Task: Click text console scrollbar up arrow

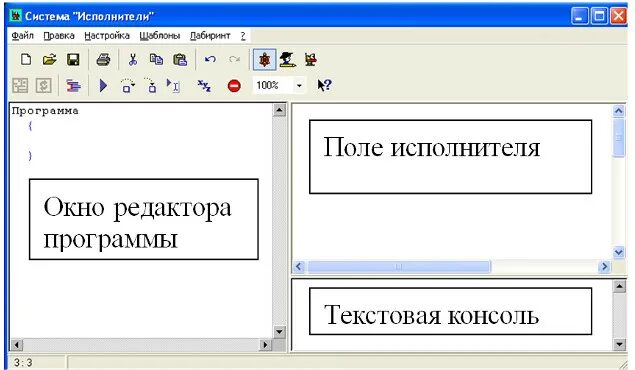Action: [619, 287]
